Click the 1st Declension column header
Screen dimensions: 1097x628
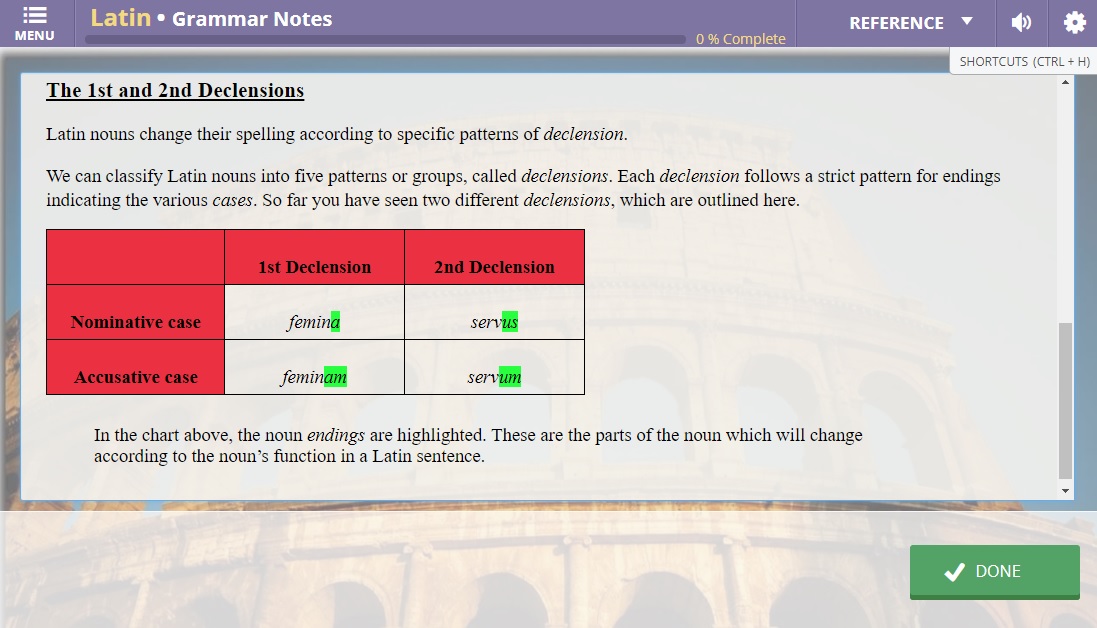[x=314, y=268]
